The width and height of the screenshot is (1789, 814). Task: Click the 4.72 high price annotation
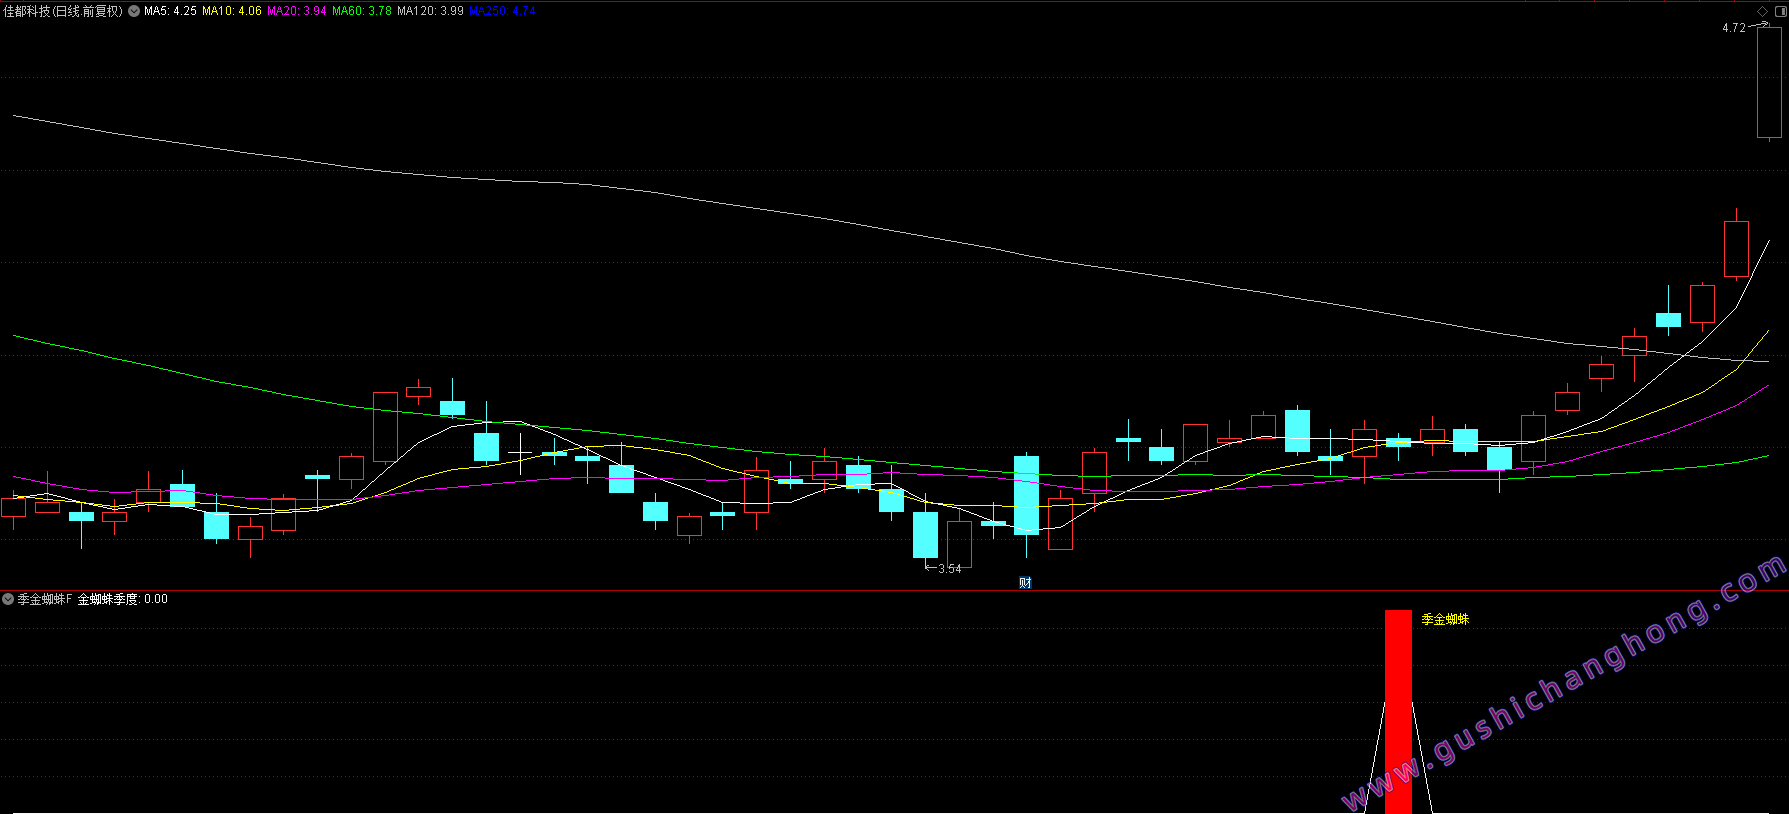coord(1734,28)
